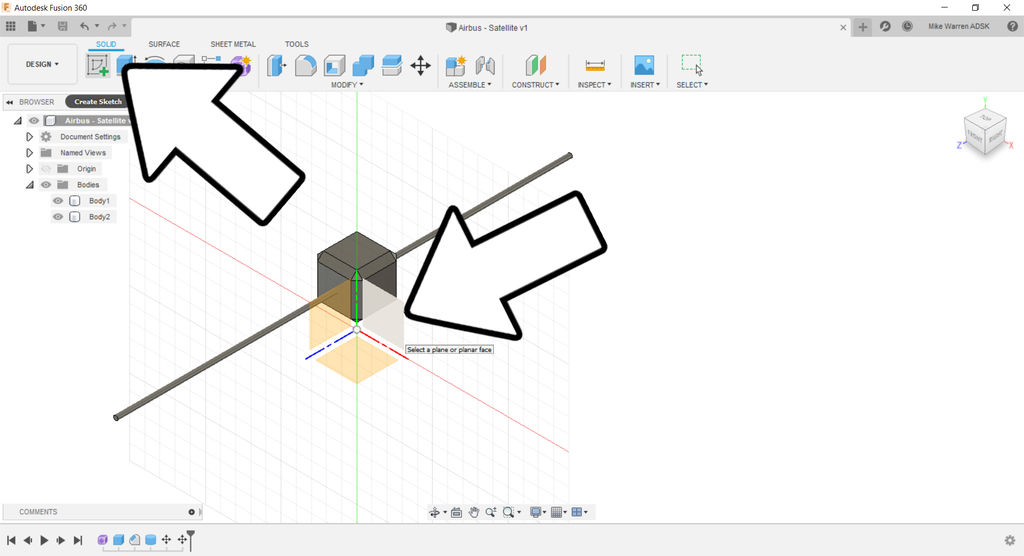This screenshot has height=556, width=1024.
Task: Activate the Move/Copy tool in the toolbar
Action: [421, 65]
